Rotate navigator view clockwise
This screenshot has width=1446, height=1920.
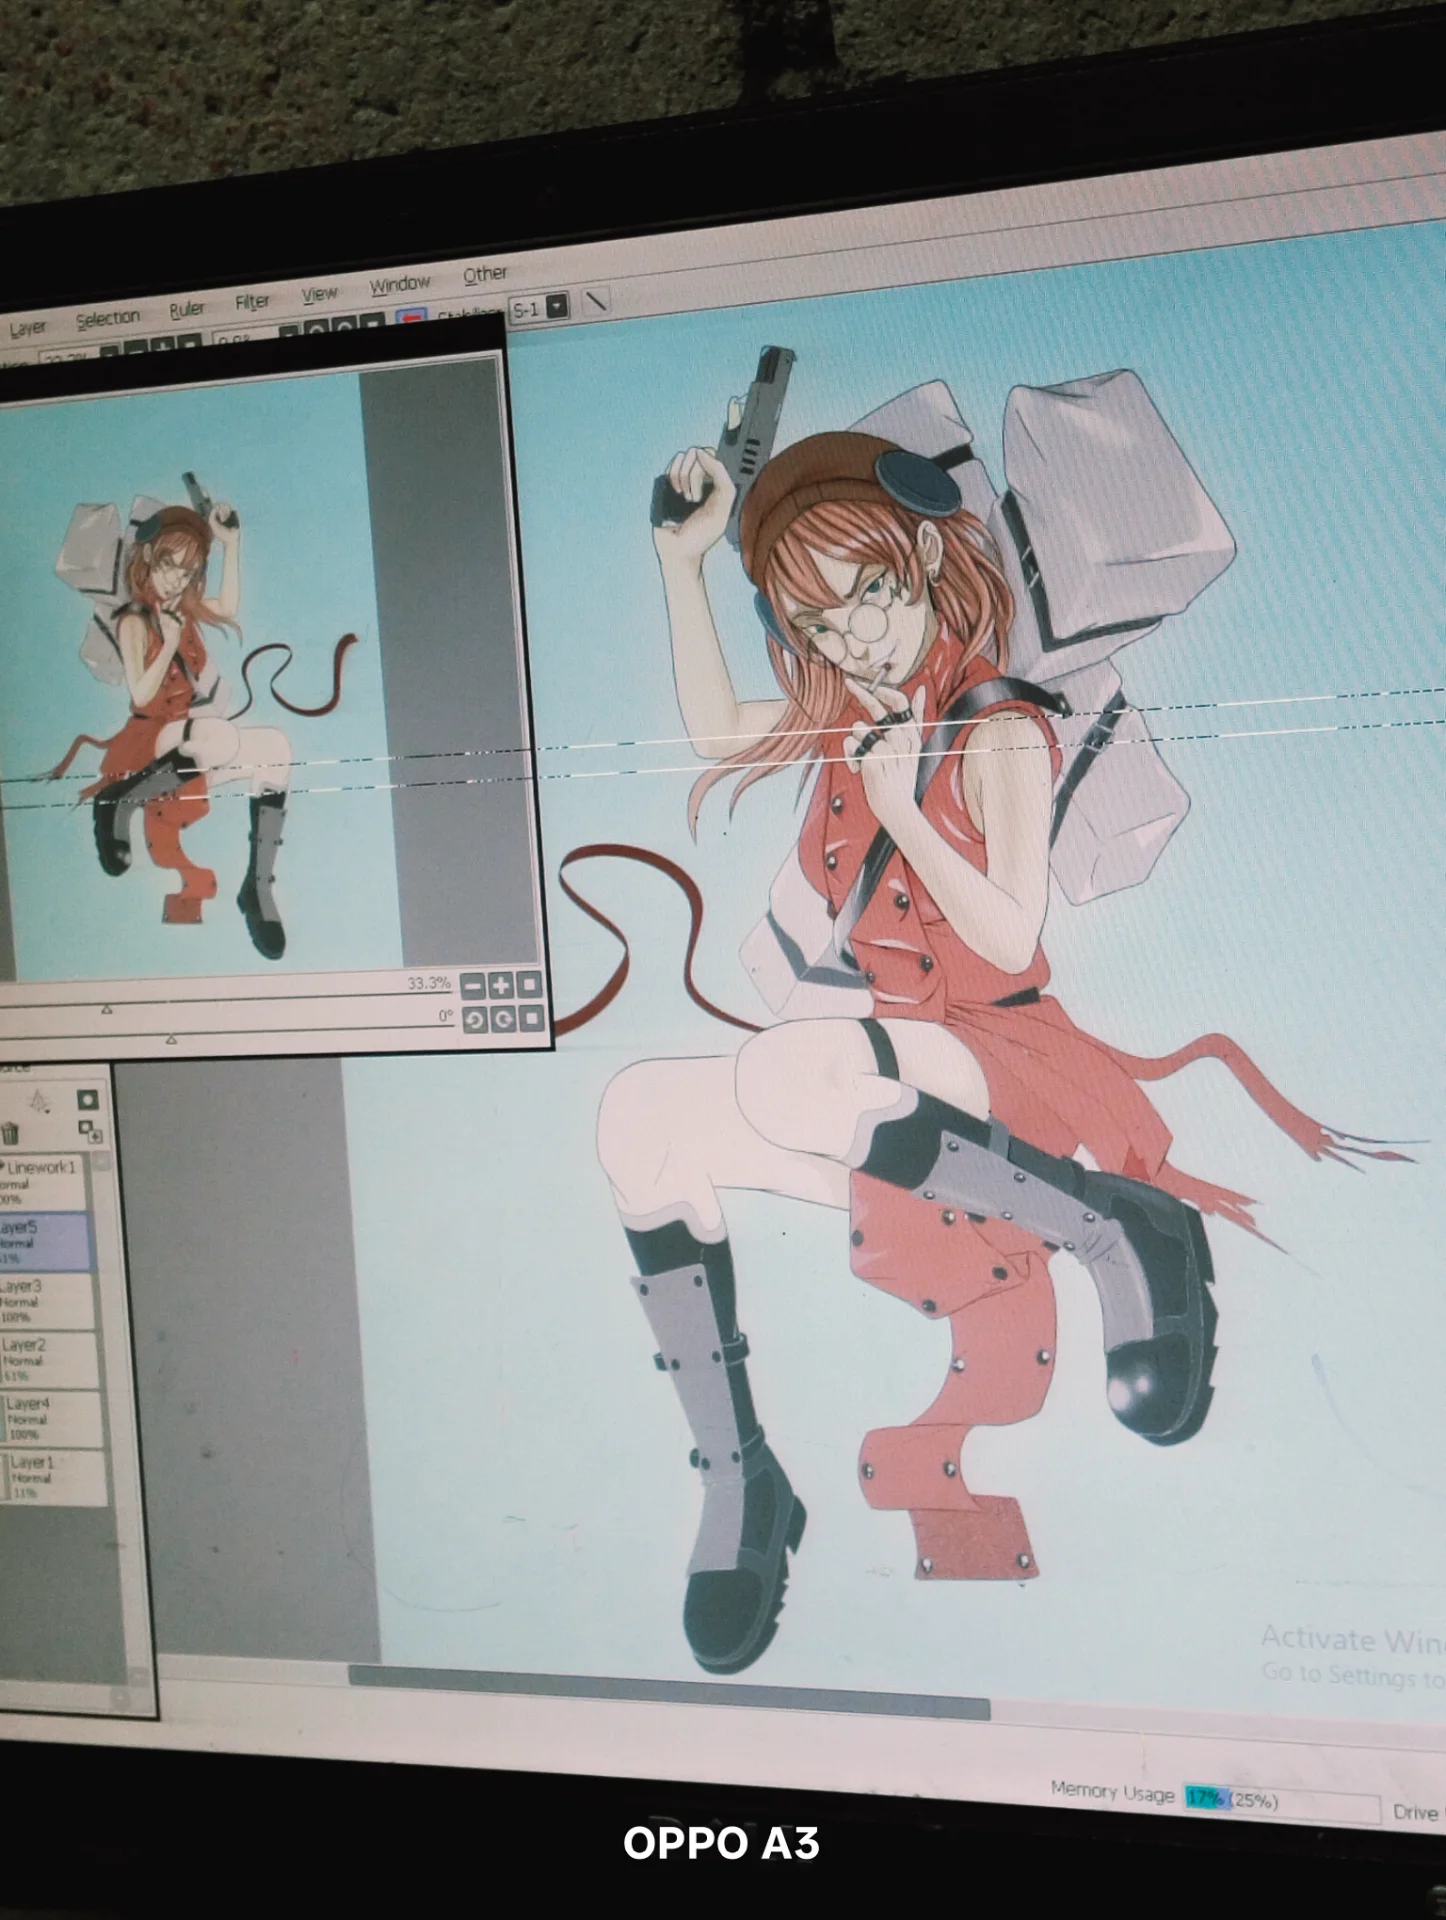click(503, 1020)
